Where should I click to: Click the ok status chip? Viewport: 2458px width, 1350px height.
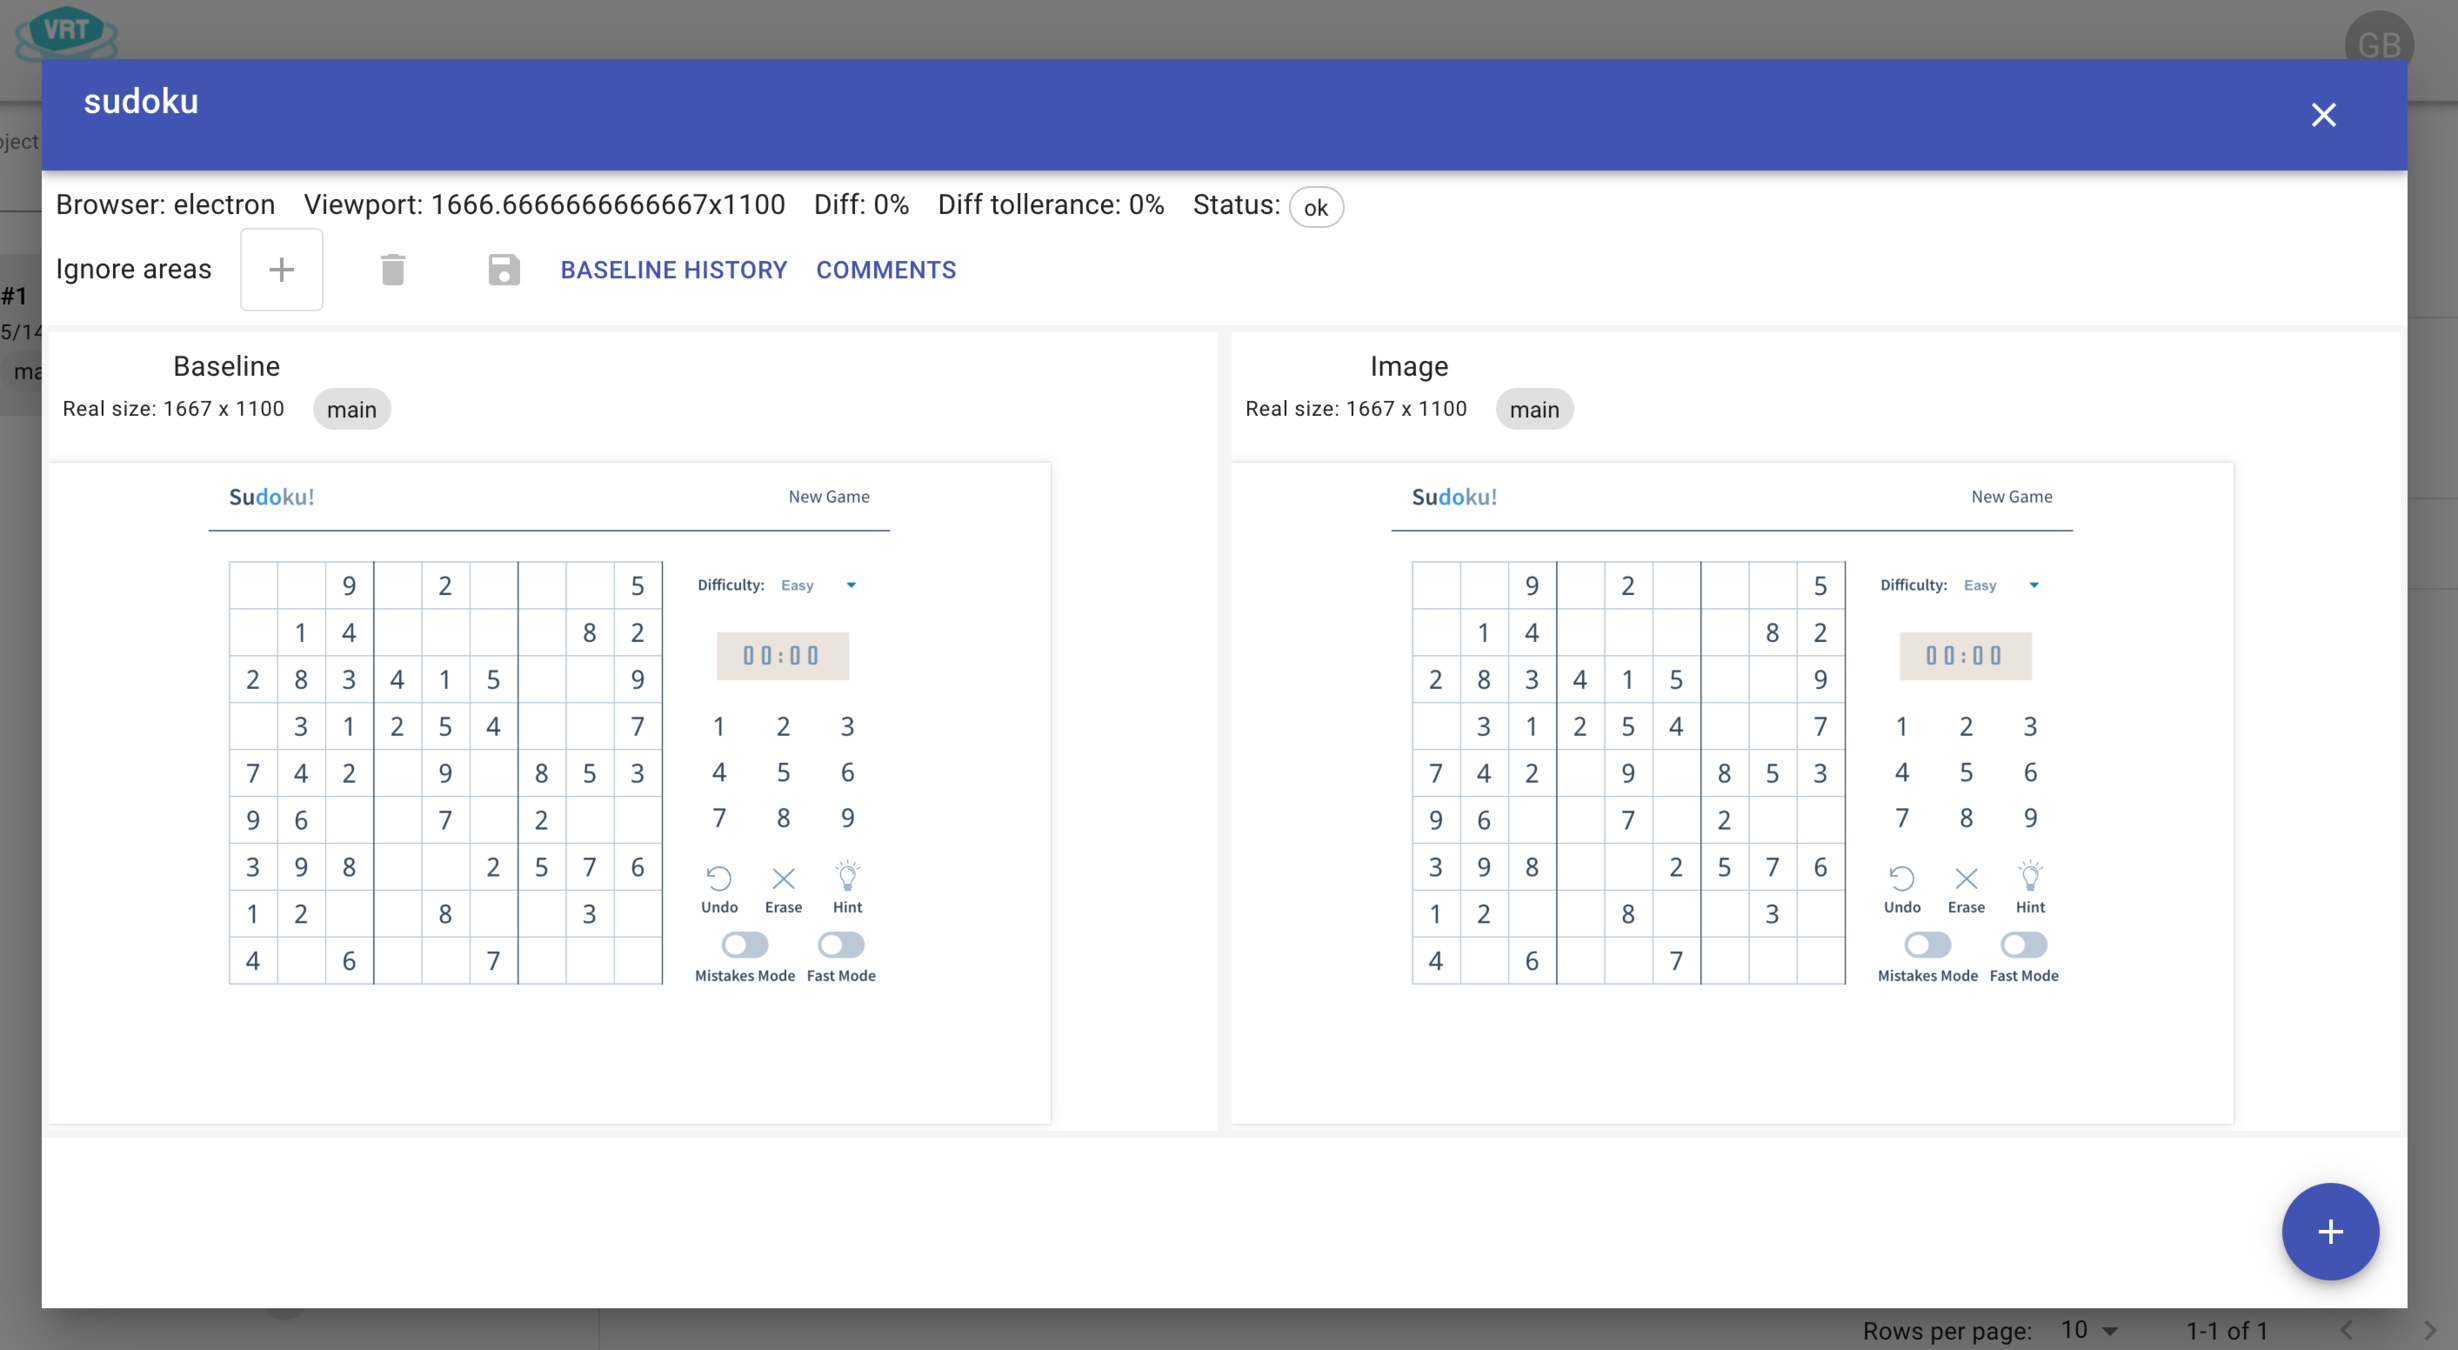pyautogui.click(x=1315, y=208)
